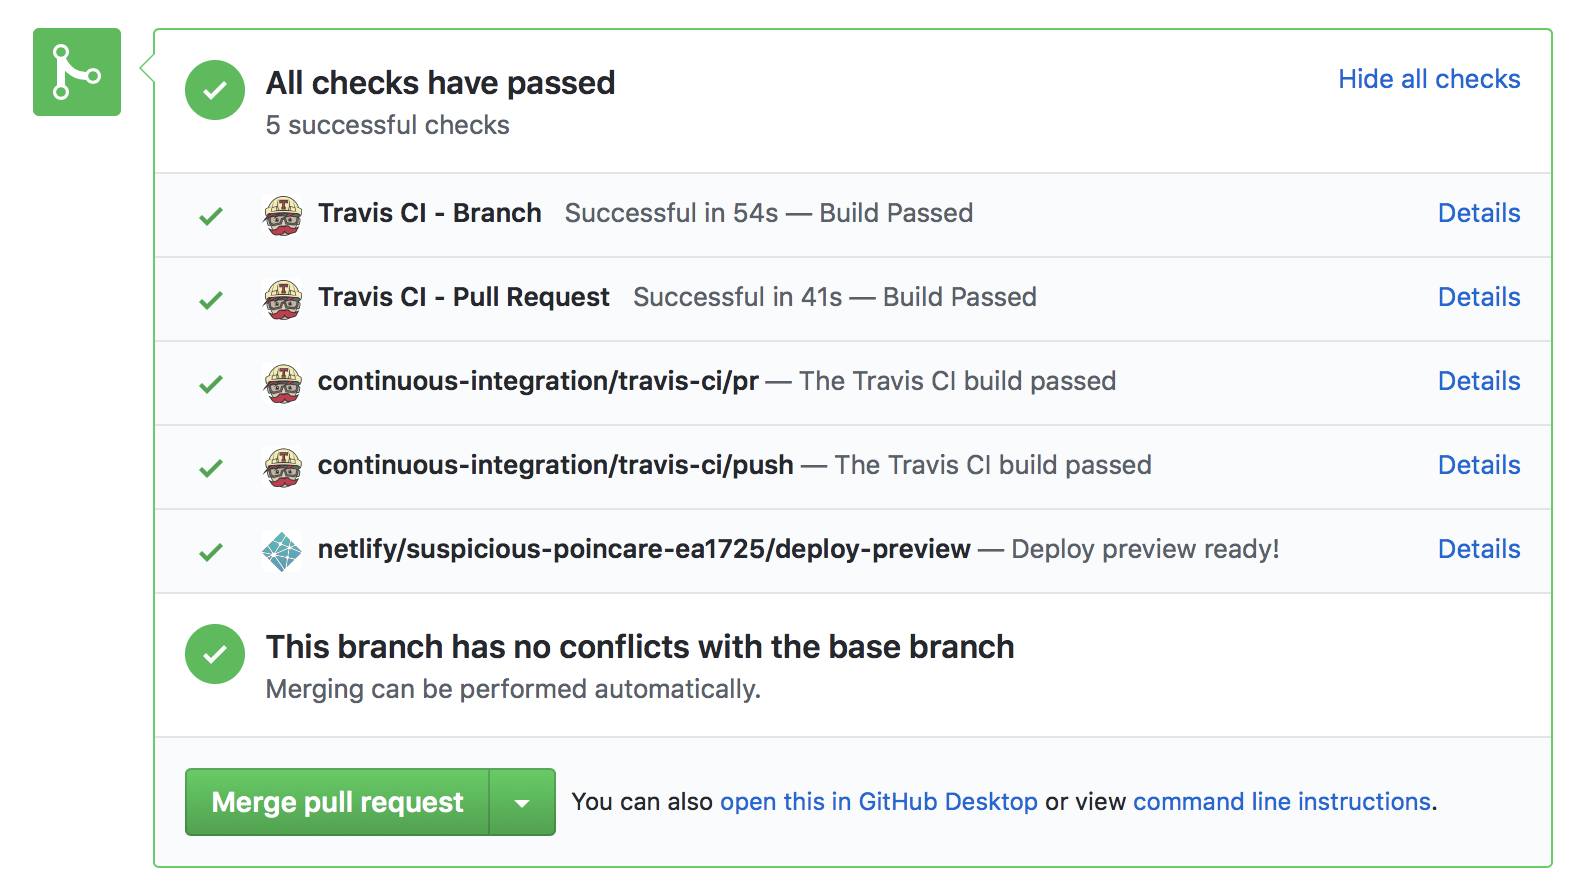Image resolution: width=1587 pixels, height=892 pixels.
Task: Click the Travis CI avatar for Pull Request check
Action: click(284, 297)
